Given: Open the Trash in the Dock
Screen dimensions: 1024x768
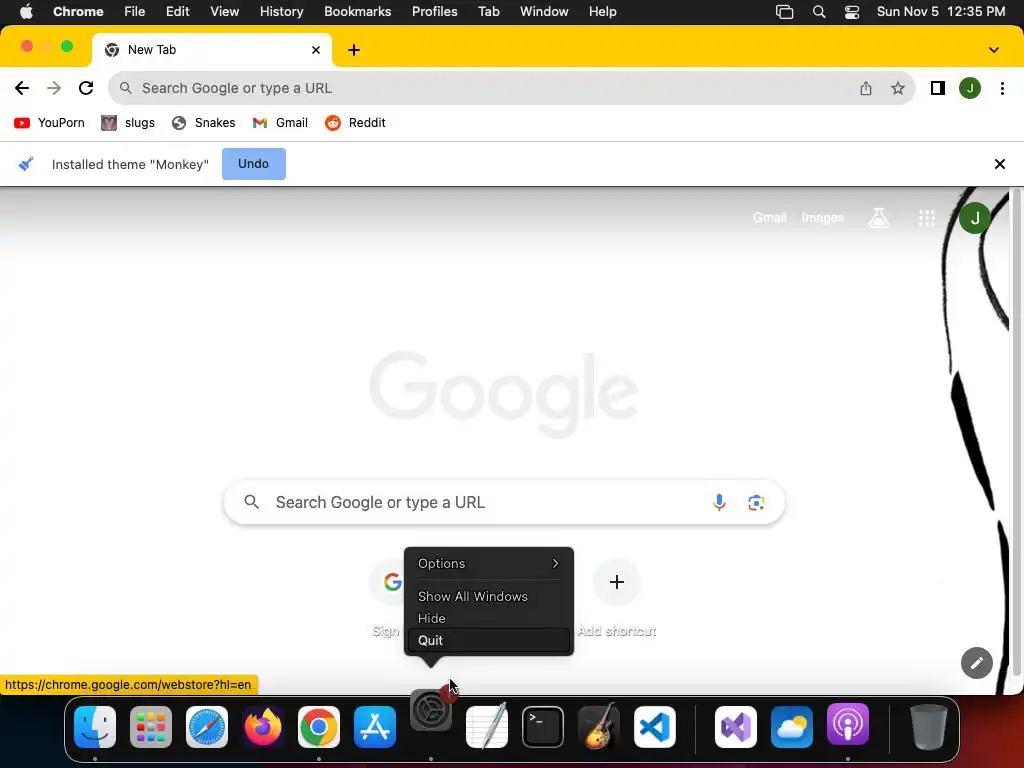Looking at the screenshot, I should point(929,727).
